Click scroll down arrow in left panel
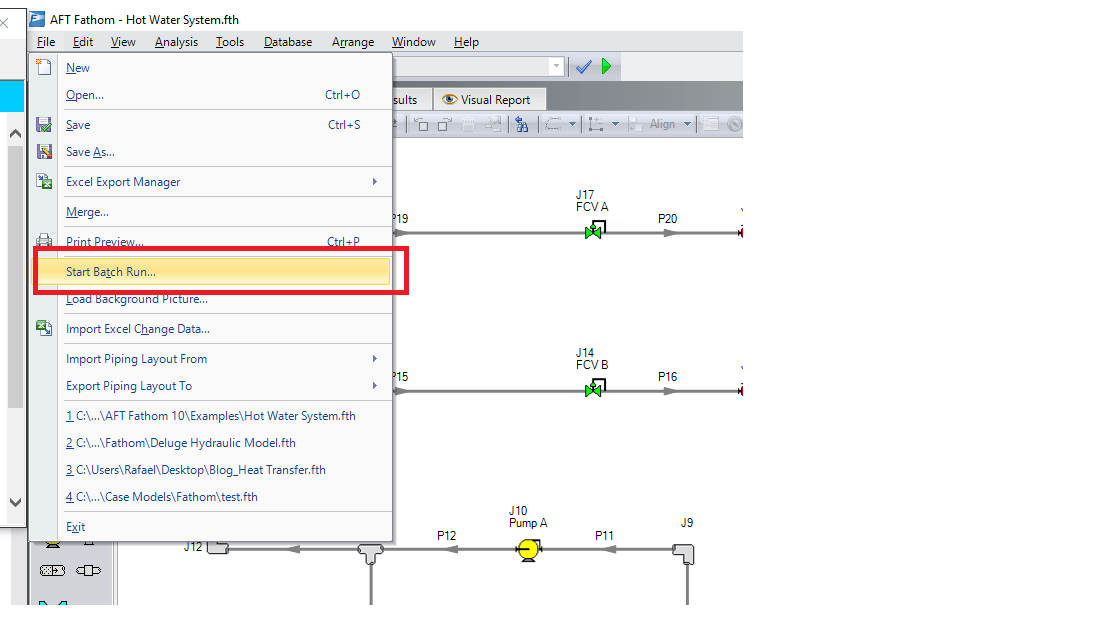The width and height of the screenshot is (1098, 624). [15, 502]
